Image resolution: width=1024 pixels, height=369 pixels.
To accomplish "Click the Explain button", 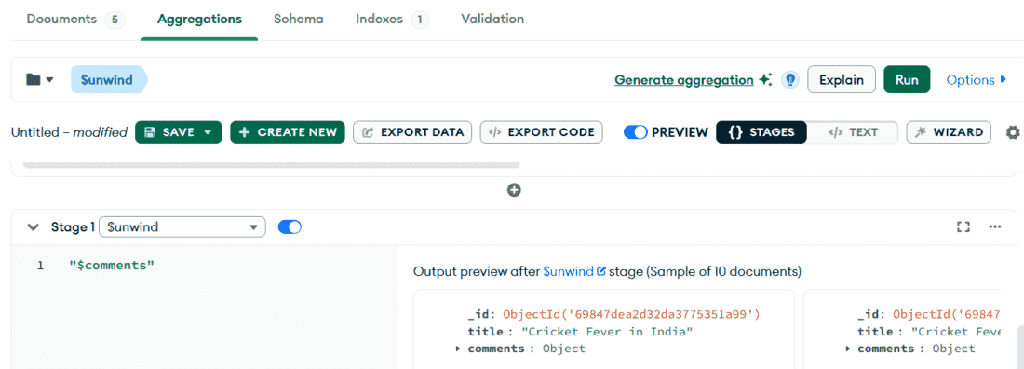I will point(842,80).
